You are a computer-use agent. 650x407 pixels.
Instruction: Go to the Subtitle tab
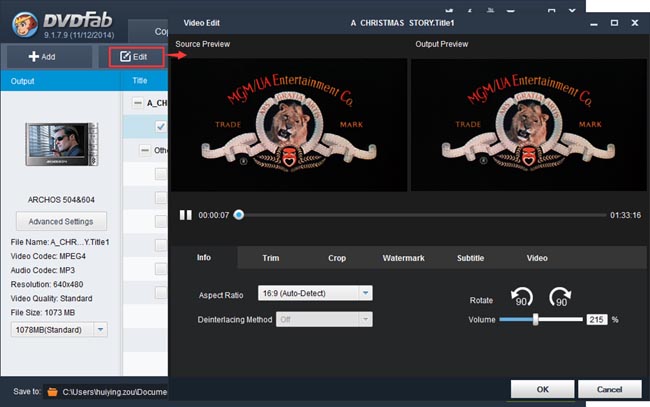point(471,258)
